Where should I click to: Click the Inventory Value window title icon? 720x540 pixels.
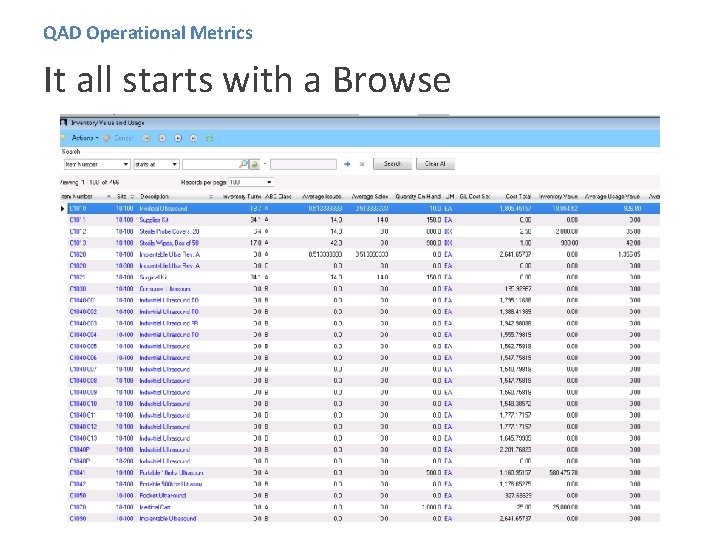64,123
